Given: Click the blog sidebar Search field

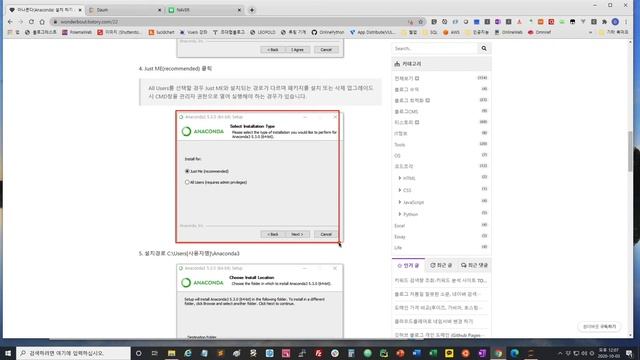Looking at the screenshot, I should tap(435, 49).
